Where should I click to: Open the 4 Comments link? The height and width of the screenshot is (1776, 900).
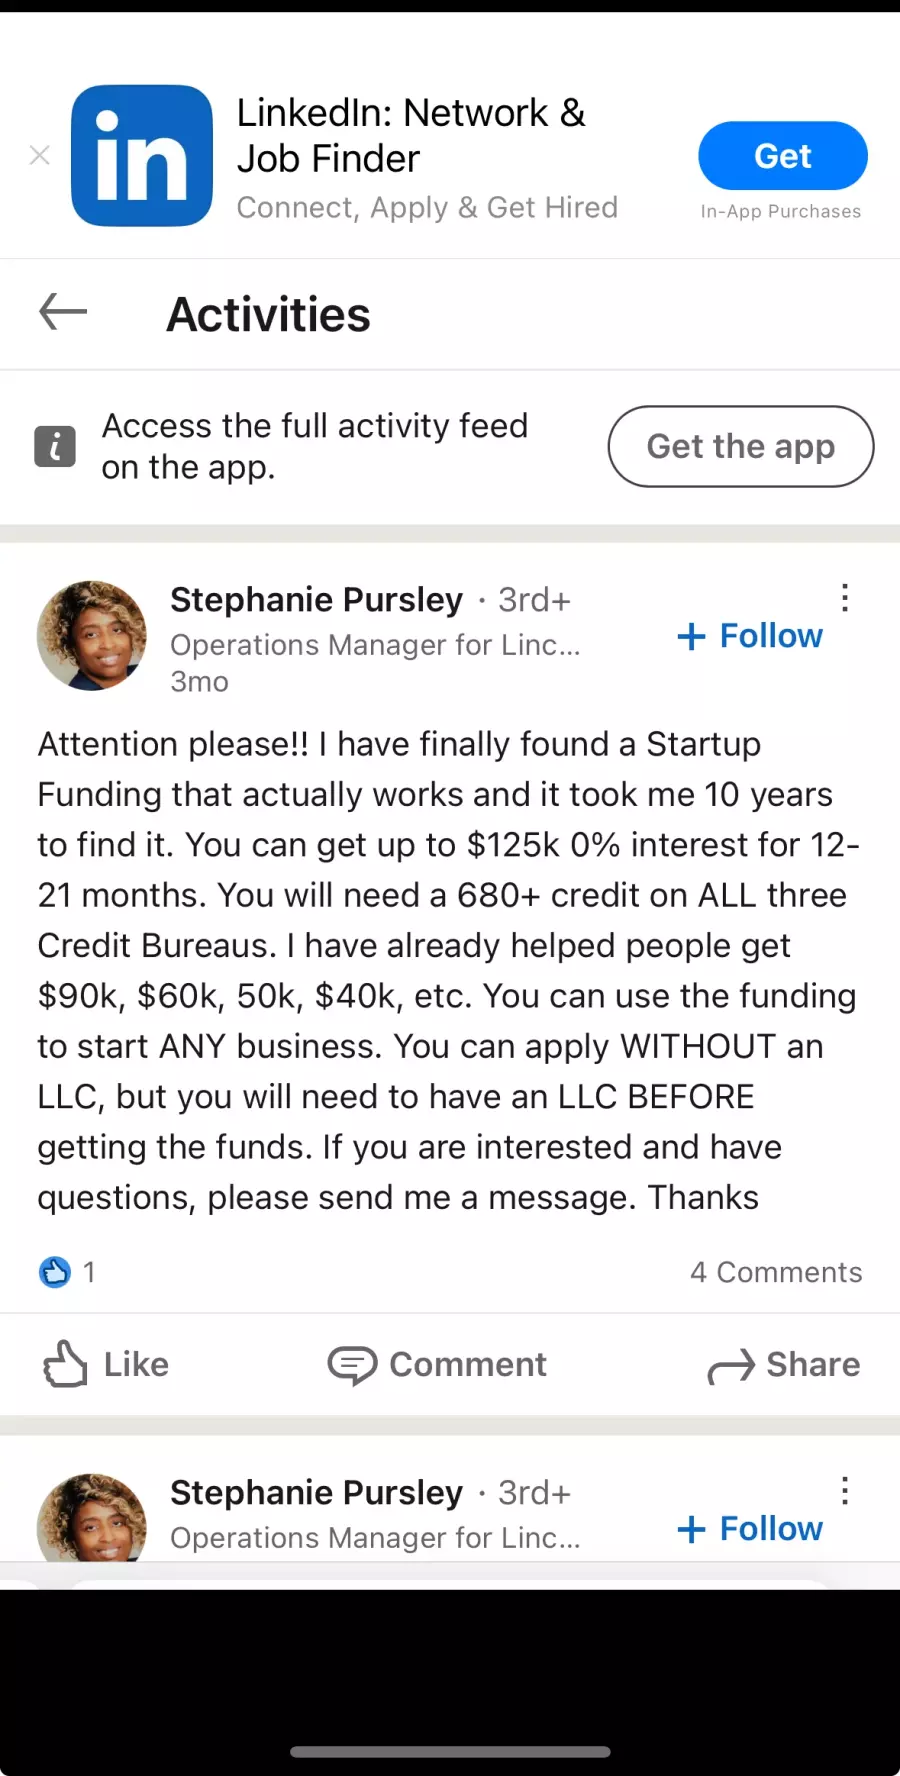pyautogui.click(x=776, y=1272)
